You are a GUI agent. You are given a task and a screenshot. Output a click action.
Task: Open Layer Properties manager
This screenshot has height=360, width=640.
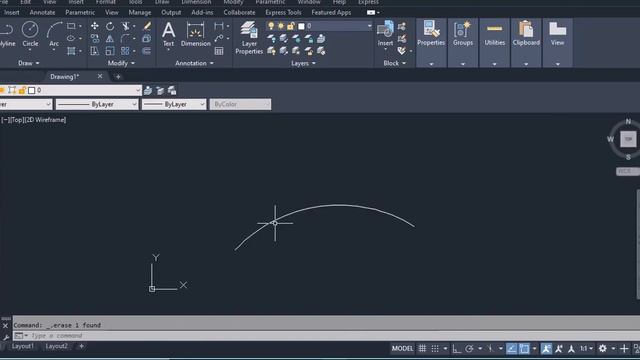click(x=249, y=38)
